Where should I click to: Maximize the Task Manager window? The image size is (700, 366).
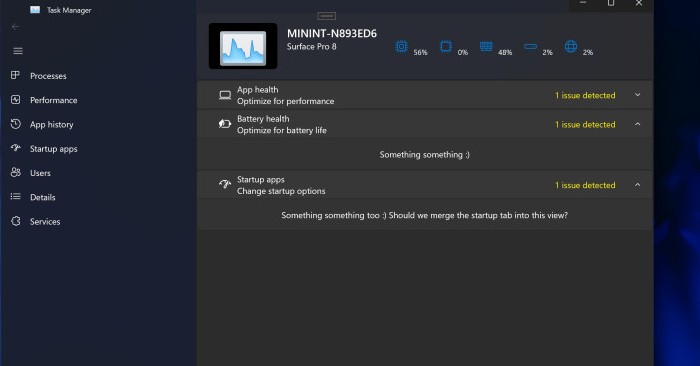click(x=611, y=4)
